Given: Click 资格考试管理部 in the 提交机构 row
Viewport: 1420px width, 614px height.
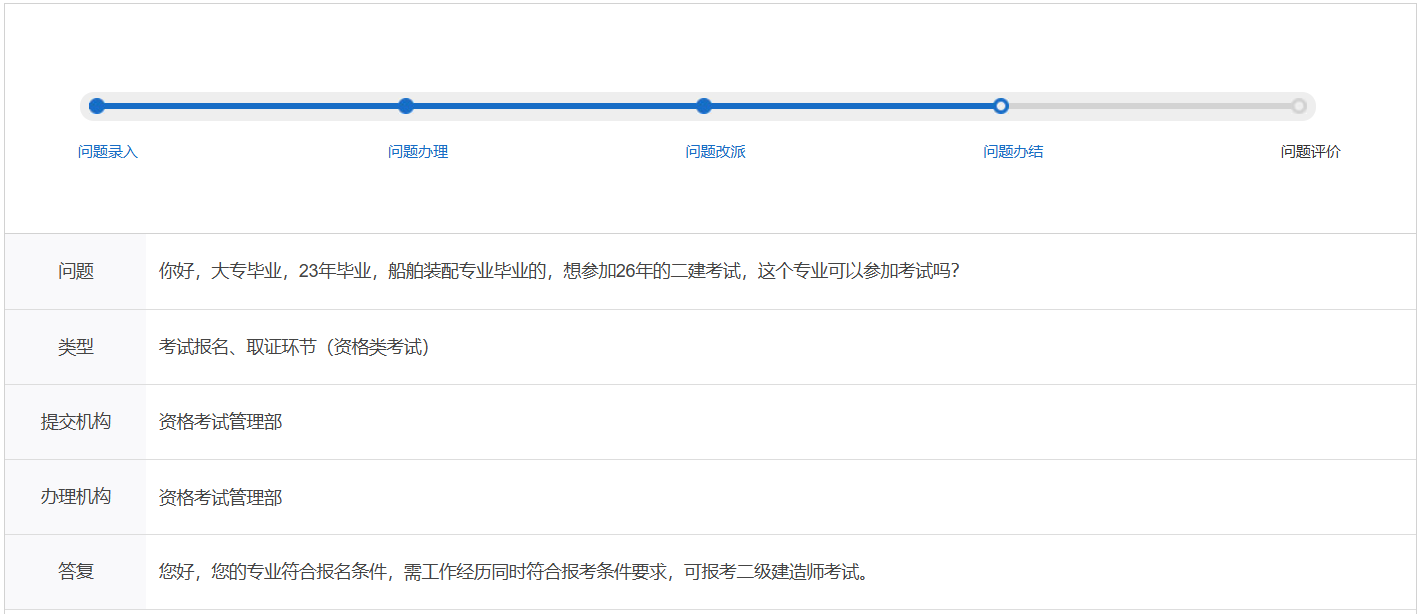Looking at the screenshot, I should (220, 422).
